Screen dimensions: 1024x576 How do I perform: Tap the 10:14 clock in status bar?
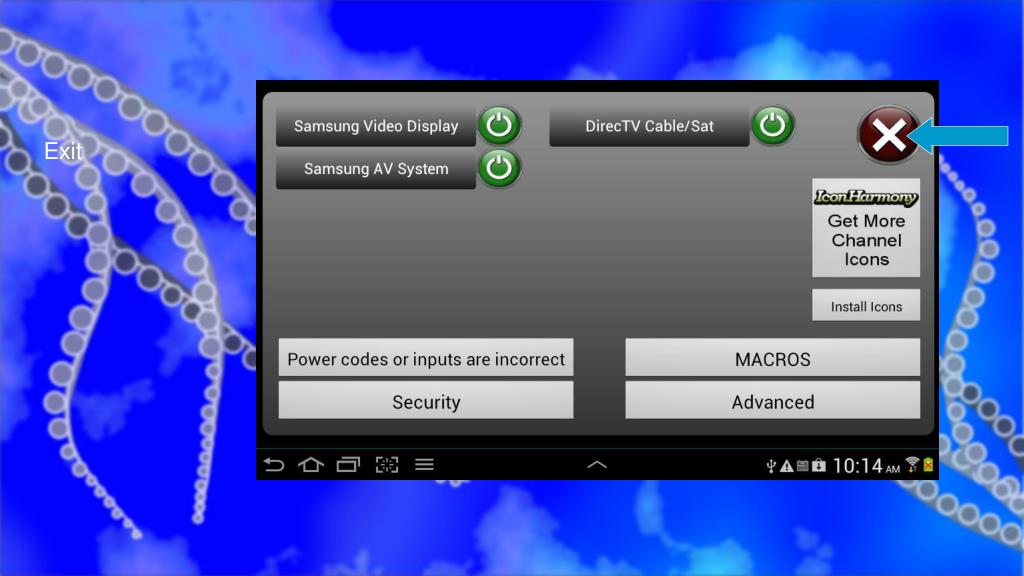point(858,466)
